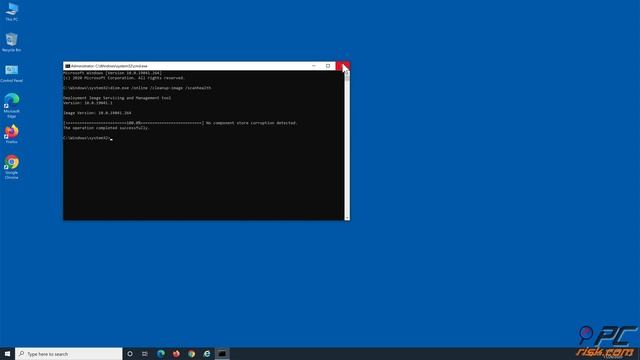
Task: Open Internet Explorer taskbar icon
Action: click(207, 354)
